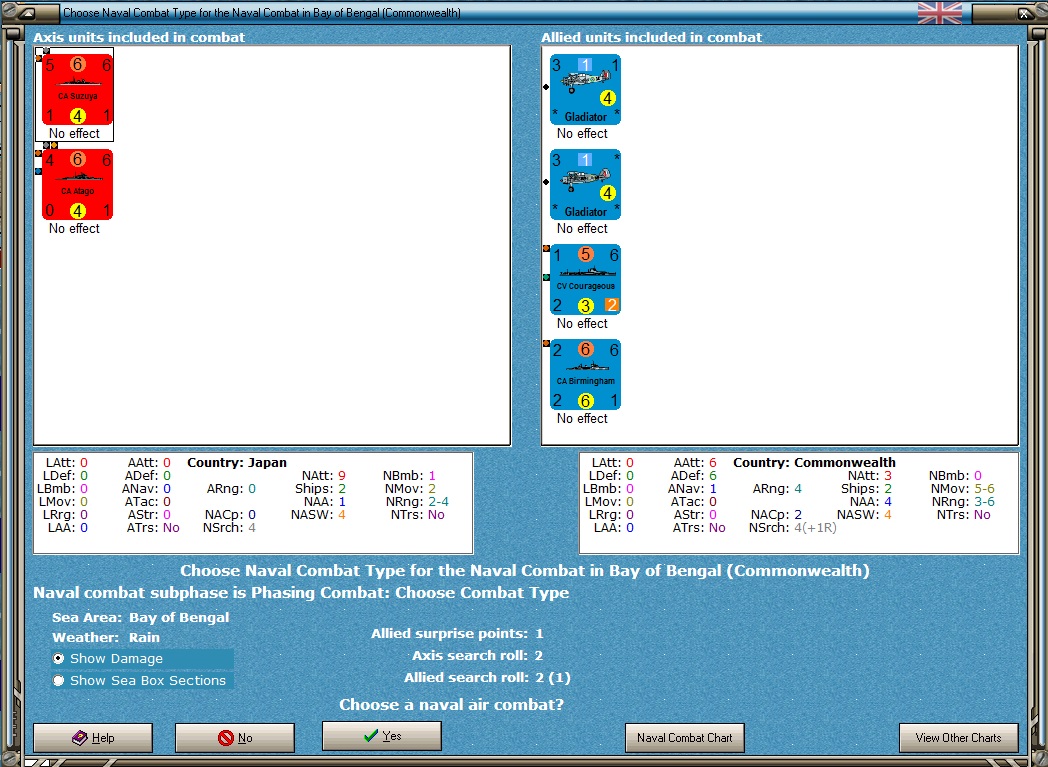This screenshot has width=1048, height=767.
Task: Select the CA Suzuya cruiser unit
Action: 78,90
